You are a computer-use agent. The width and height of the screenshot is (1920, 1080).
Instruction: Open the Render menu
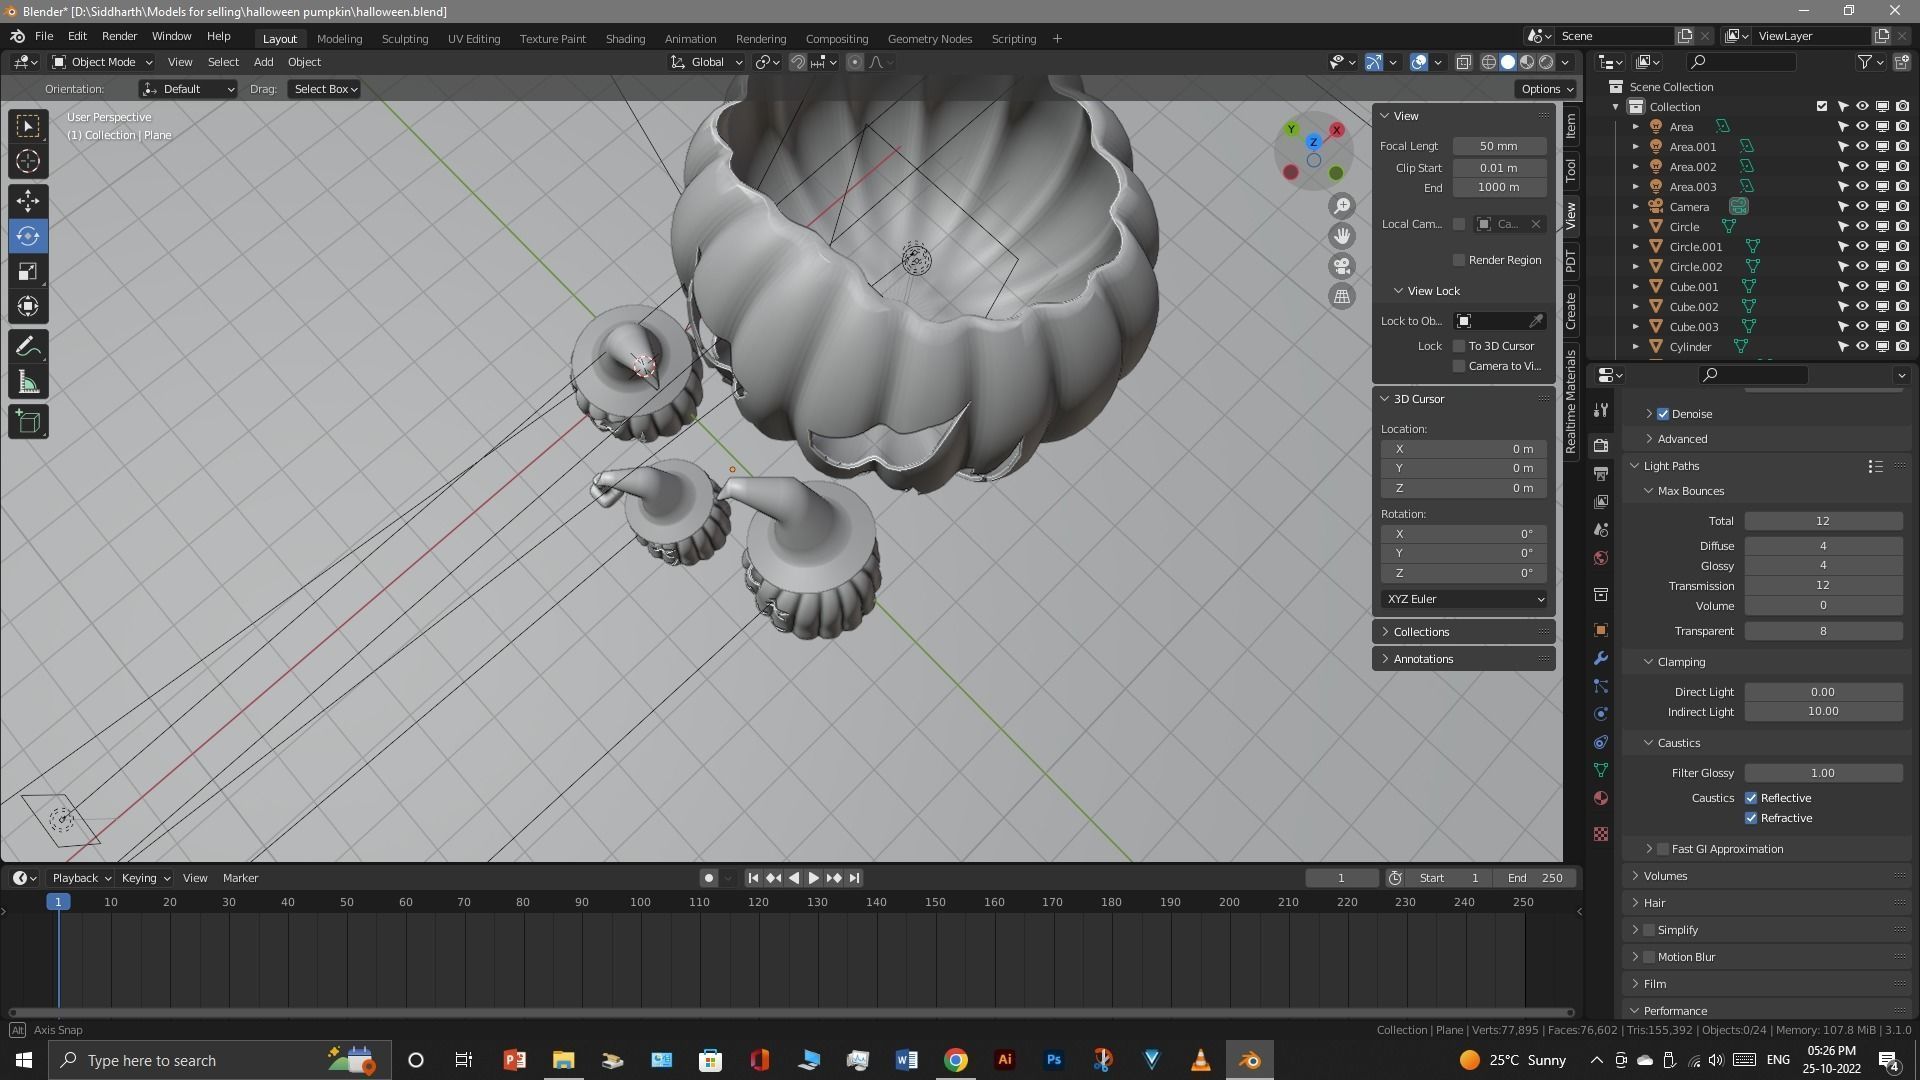(x=119, y=36)
